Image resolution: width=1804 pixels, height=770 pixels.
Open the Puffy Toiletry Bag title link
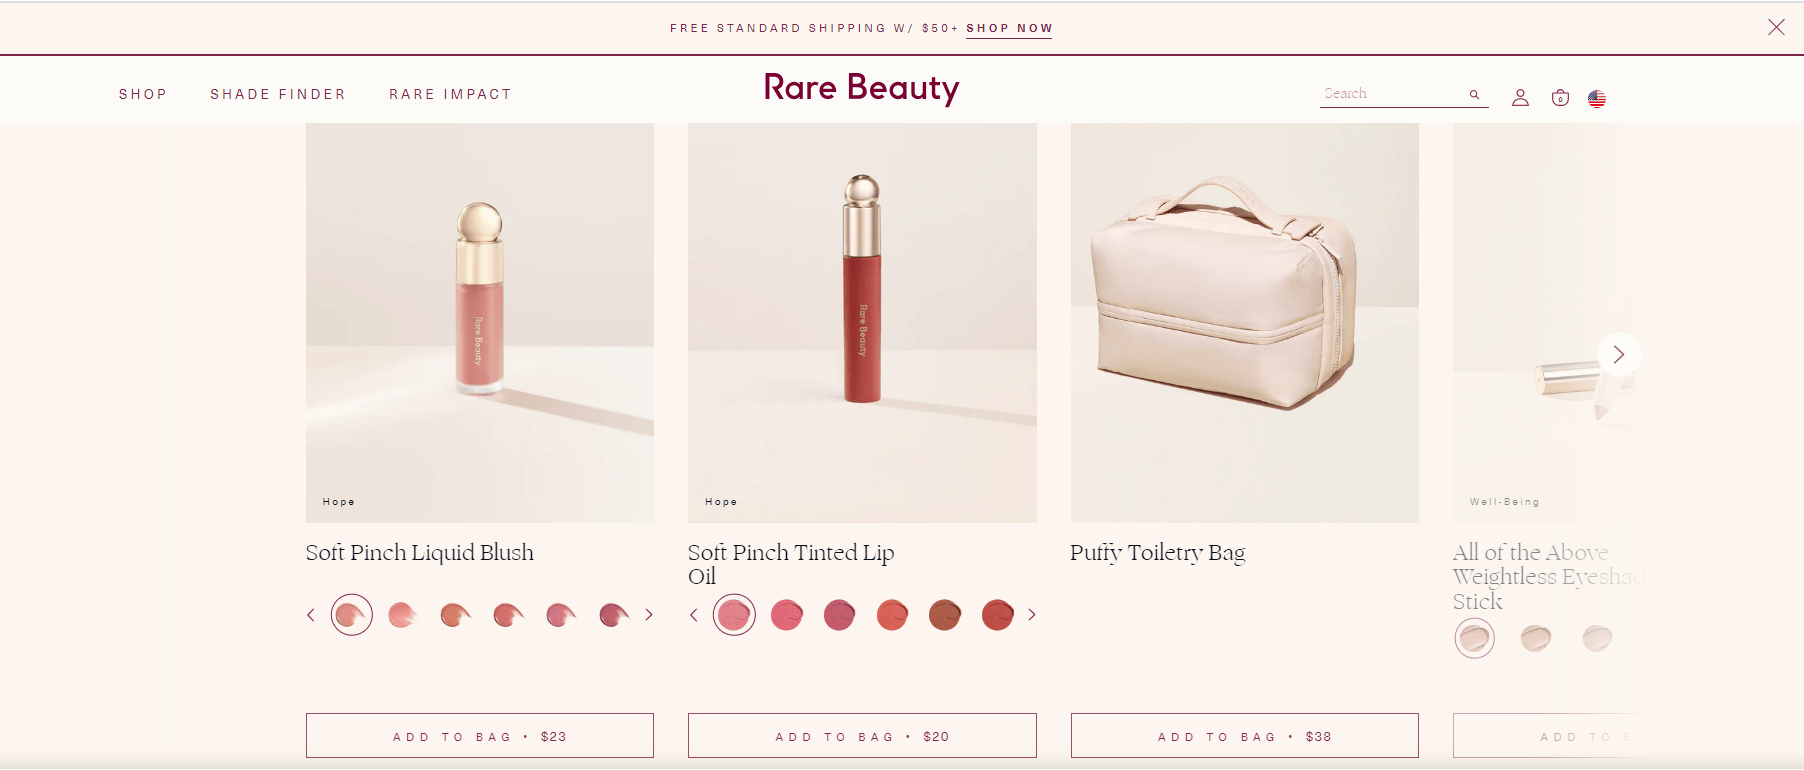tap(1158, 553)
